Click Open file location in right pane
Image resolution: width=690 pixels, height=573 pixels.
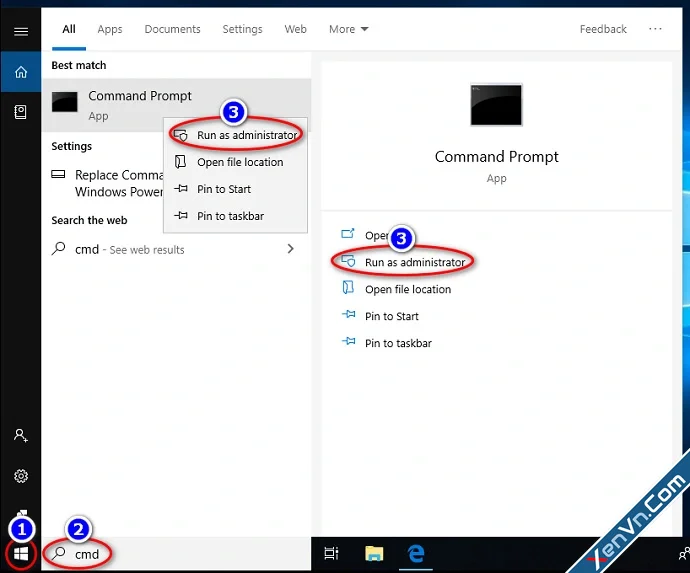[396, 289]
